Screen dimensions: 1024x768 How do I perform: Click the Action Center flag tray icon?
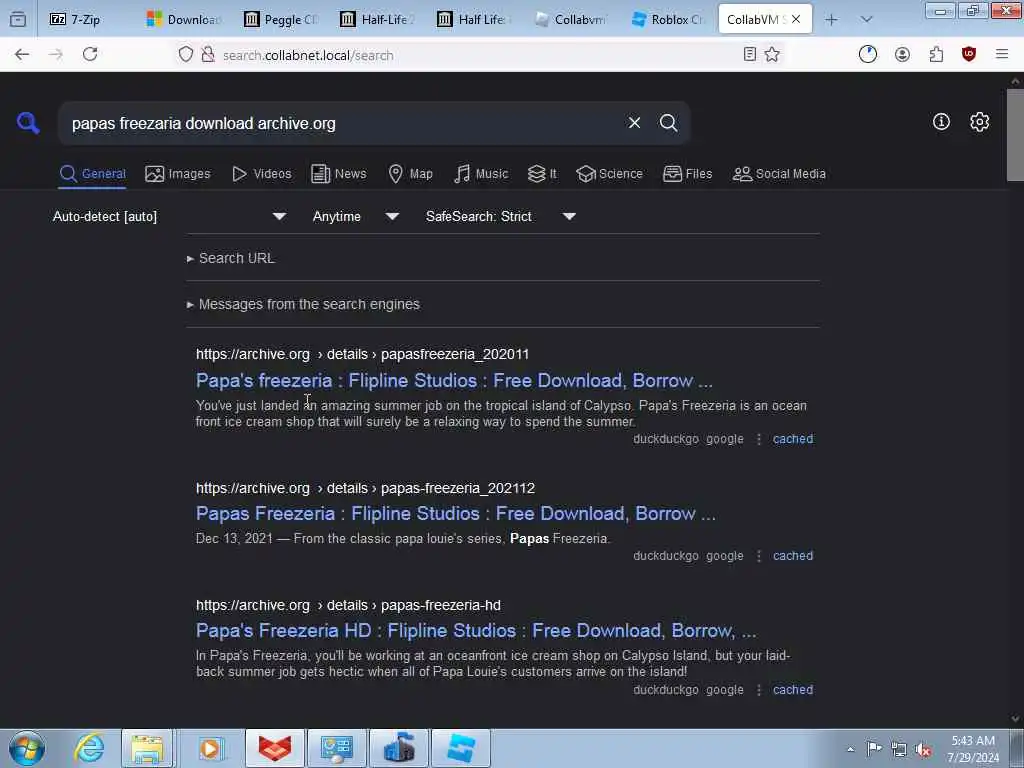874,748
